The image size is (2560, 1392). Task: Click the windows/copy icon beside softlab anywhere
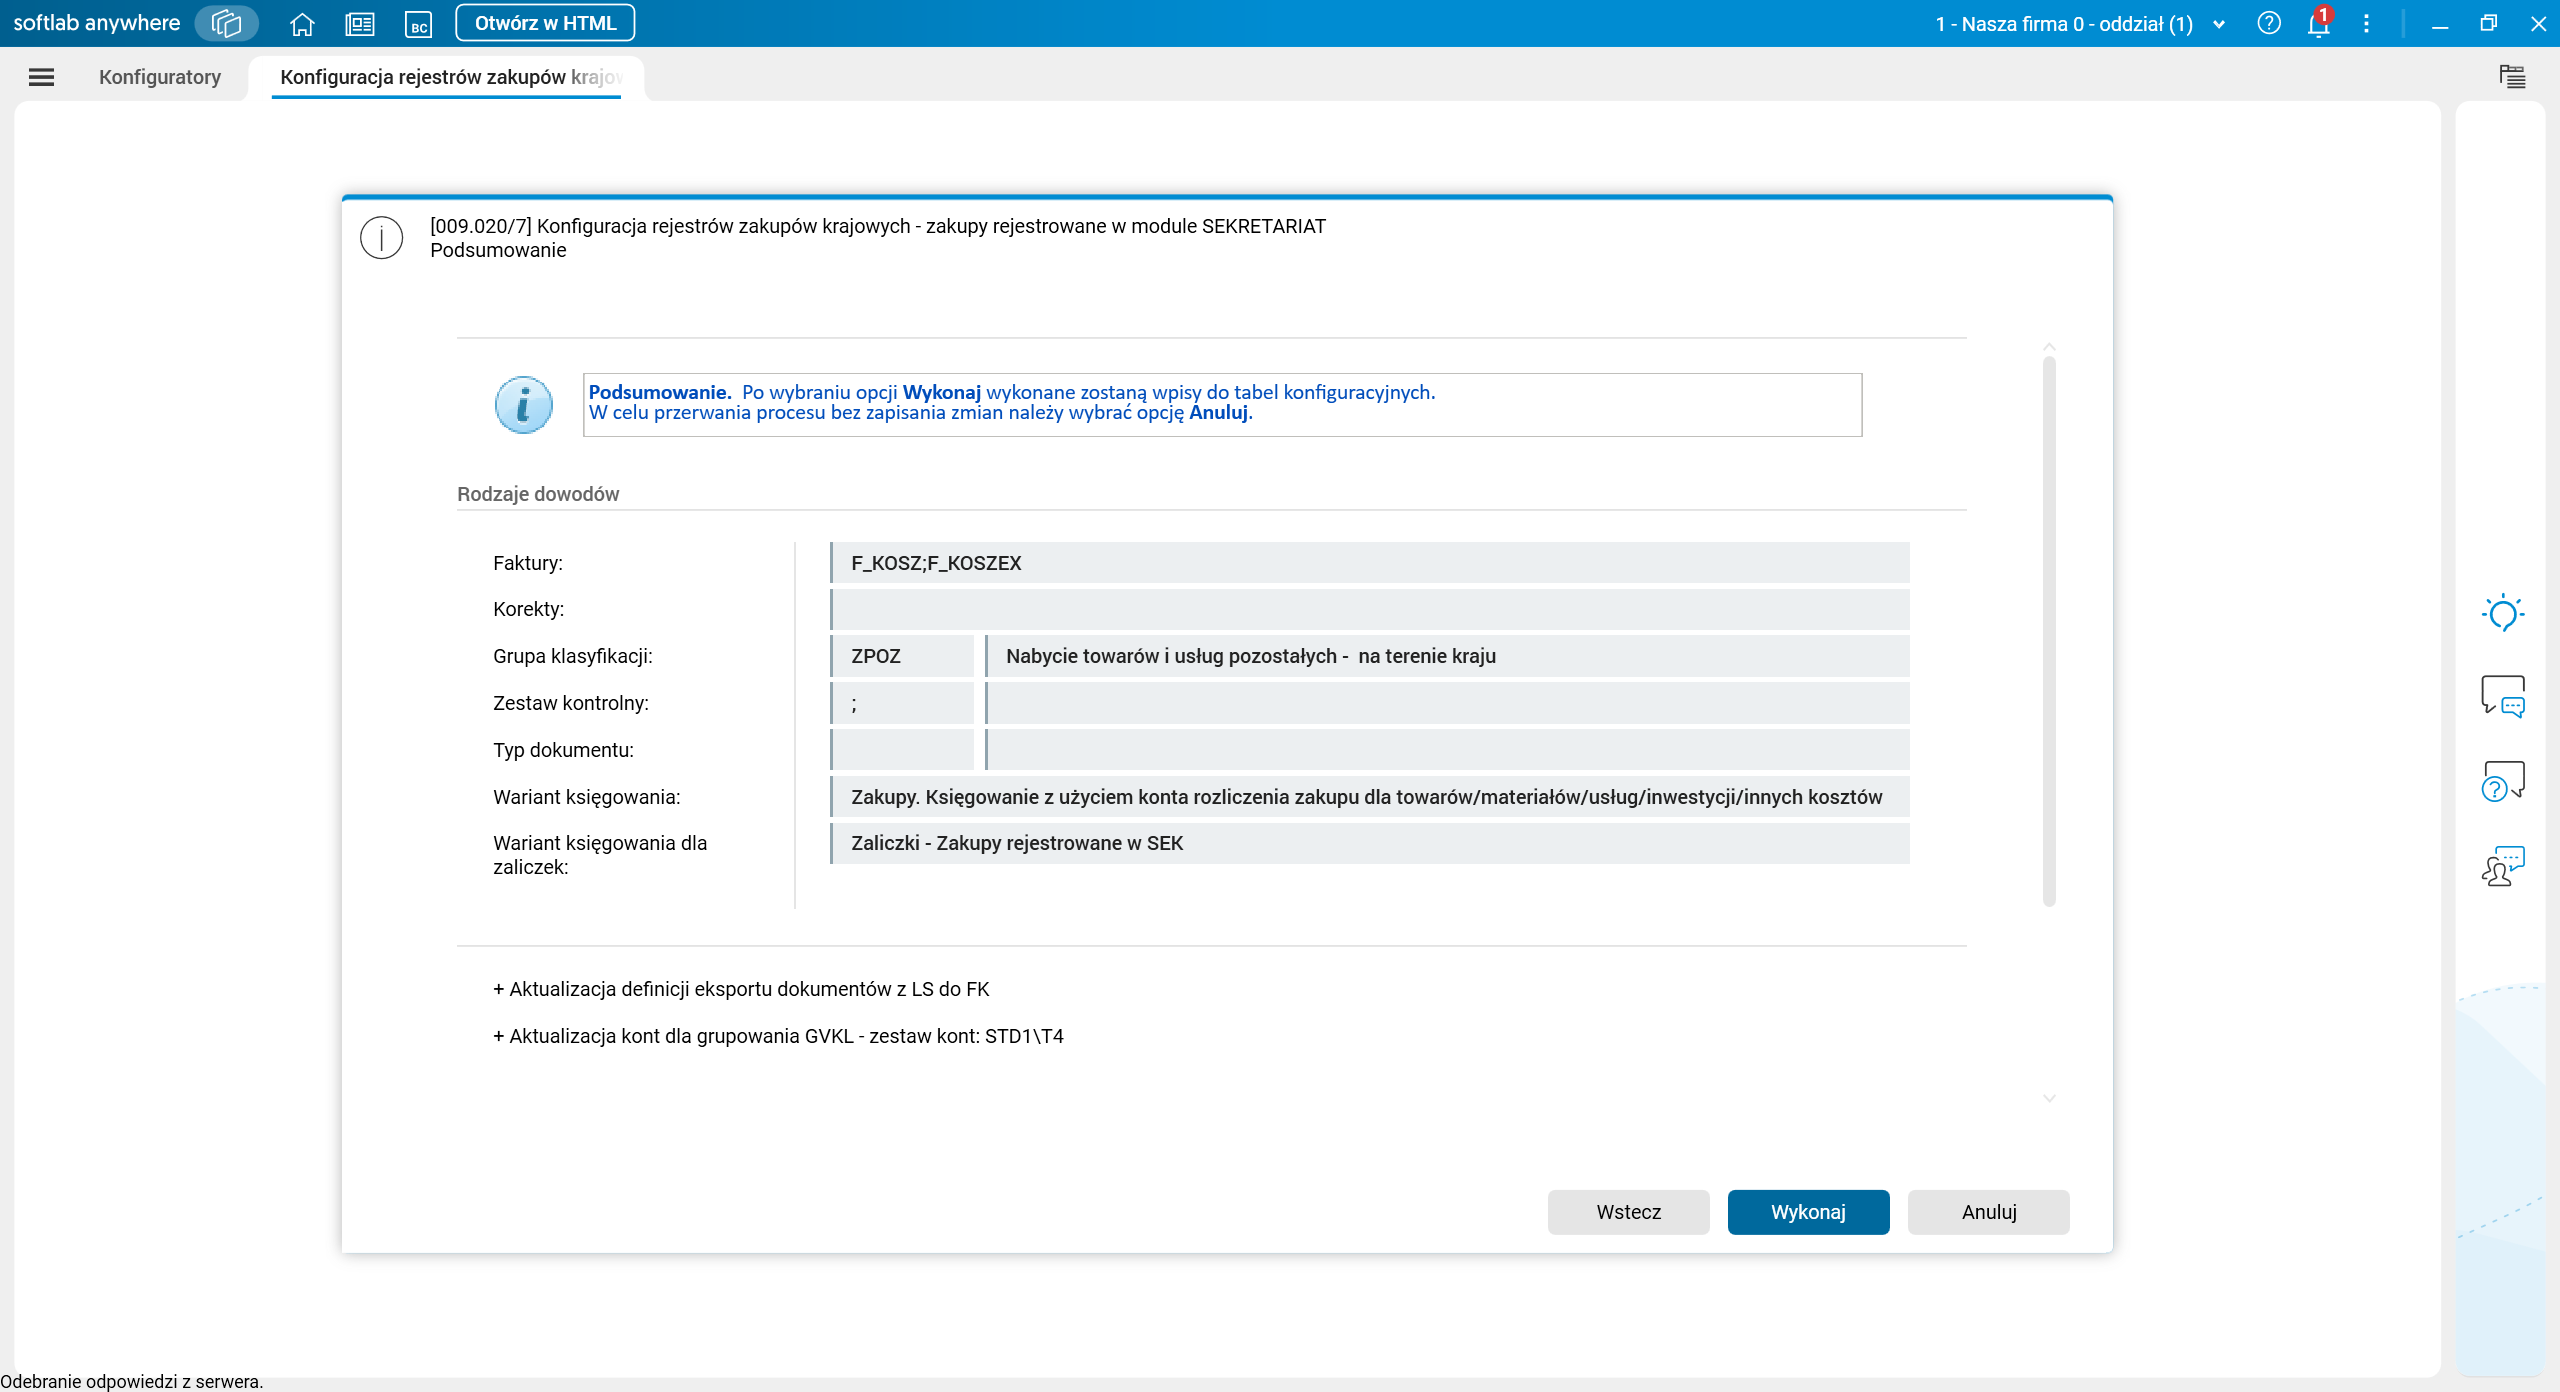pyautogui.click(x=226, y=23)
